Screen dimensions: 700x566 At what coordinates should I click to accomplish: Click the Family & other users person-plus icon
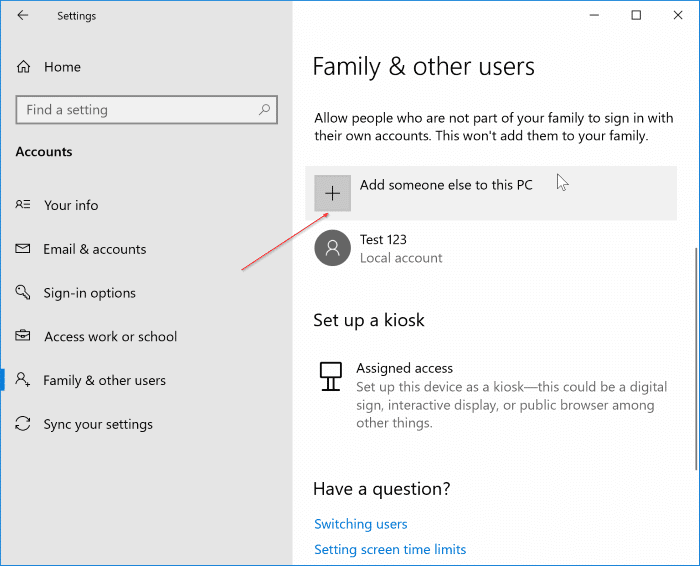coord(23,379)
